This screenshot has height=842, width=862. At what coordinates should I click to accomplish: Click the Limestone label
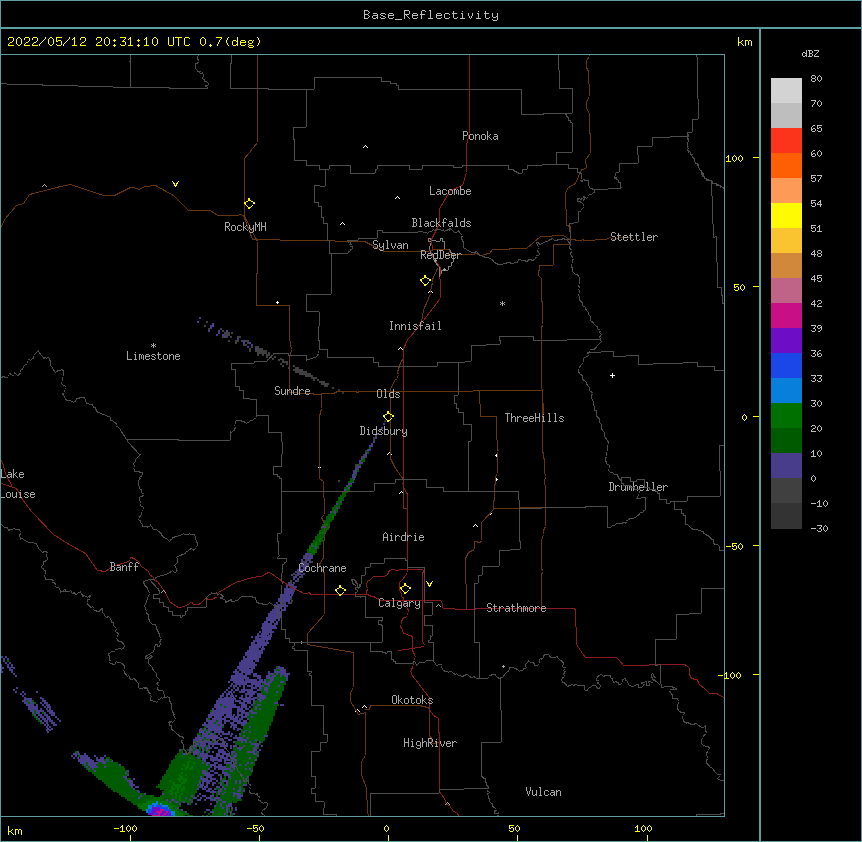click(153, 356)
